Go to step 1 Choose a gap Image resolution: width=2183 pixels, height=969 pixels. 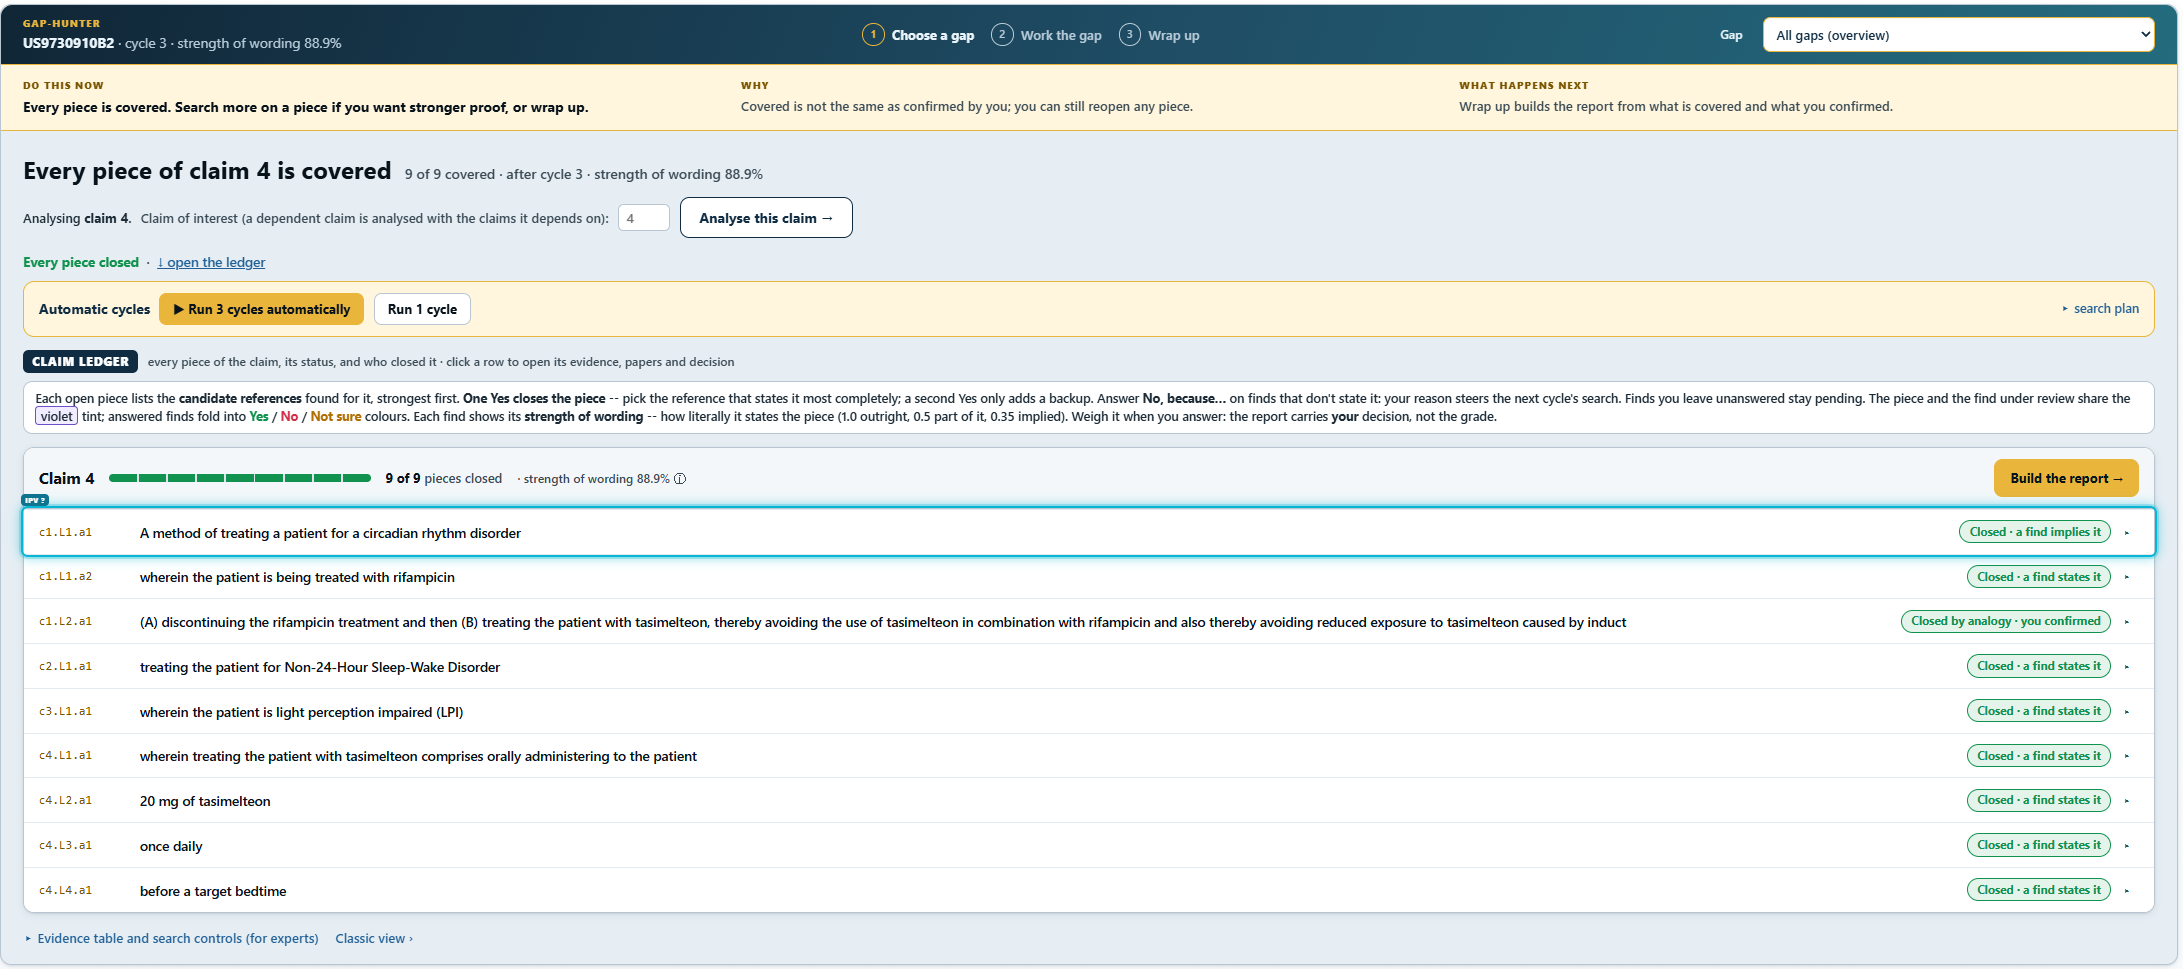tap(918, 35)
